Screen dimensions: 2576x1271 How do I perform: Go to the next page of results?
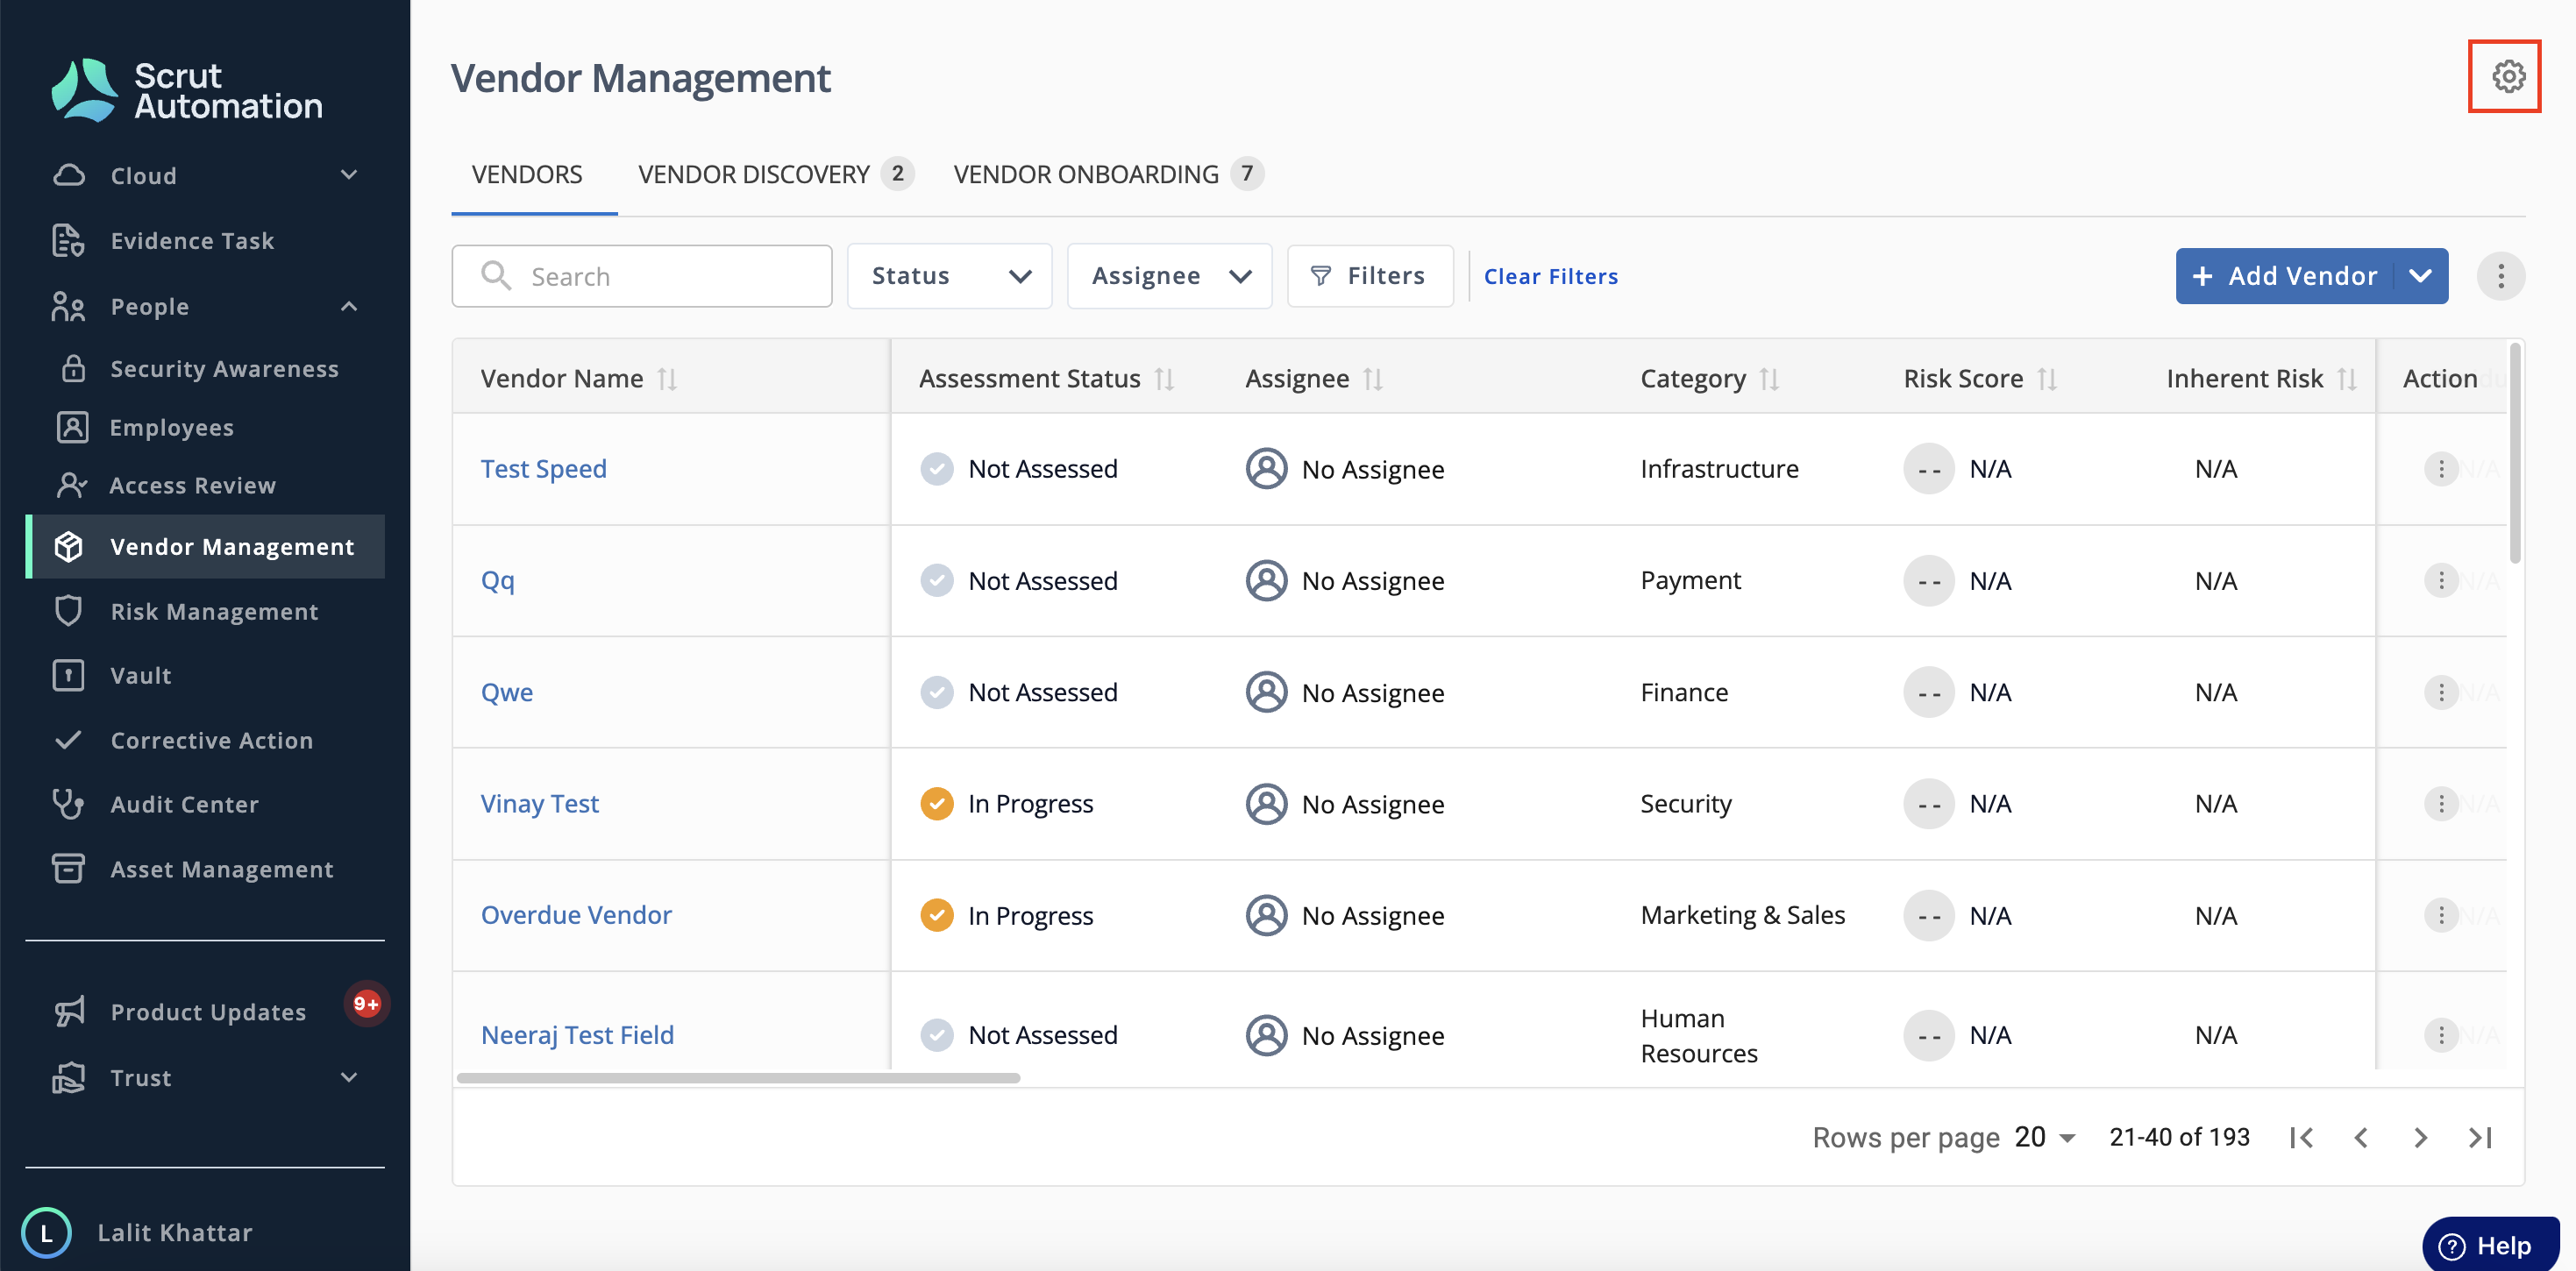point(2420,1137)
